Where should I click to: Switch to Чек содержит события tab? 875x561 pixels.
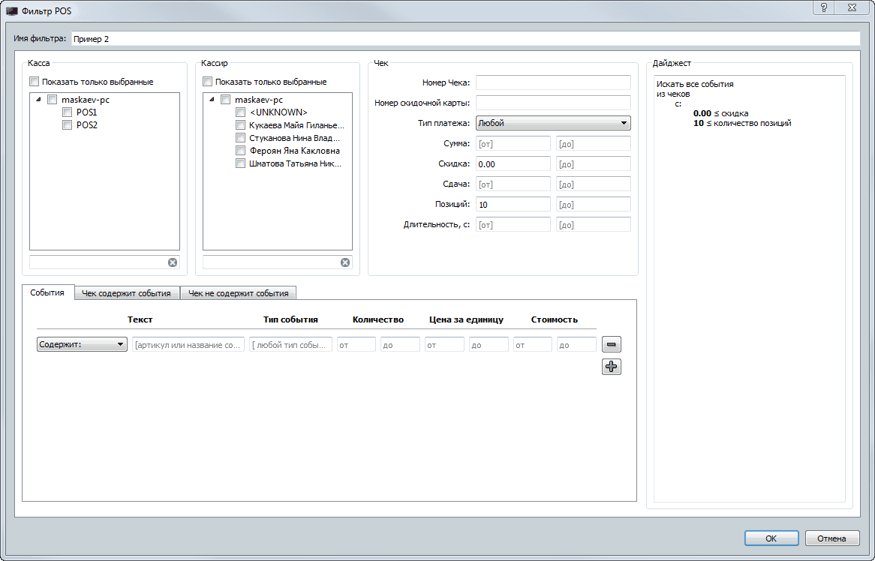[x=126, y=293]
